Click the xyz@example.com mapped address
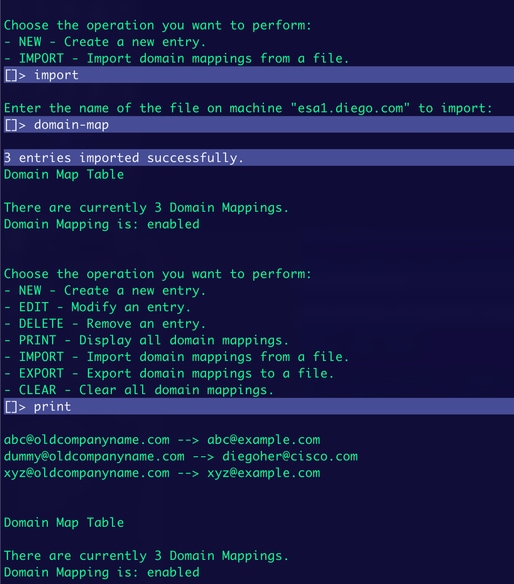514x584 pixels. pyautogui.click(x=264, y=473)
